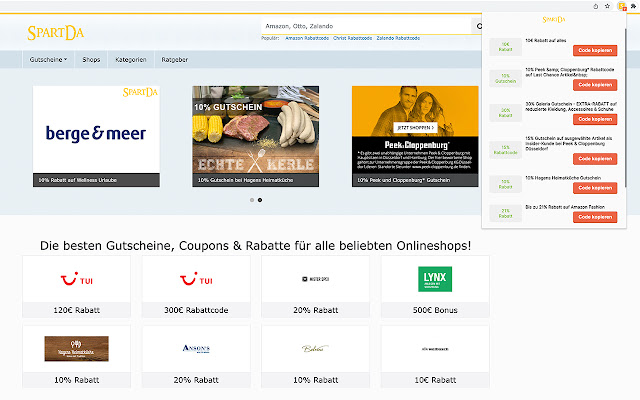Expand the Gutscheine dropdown menu
640x400 pixels.
48,60
